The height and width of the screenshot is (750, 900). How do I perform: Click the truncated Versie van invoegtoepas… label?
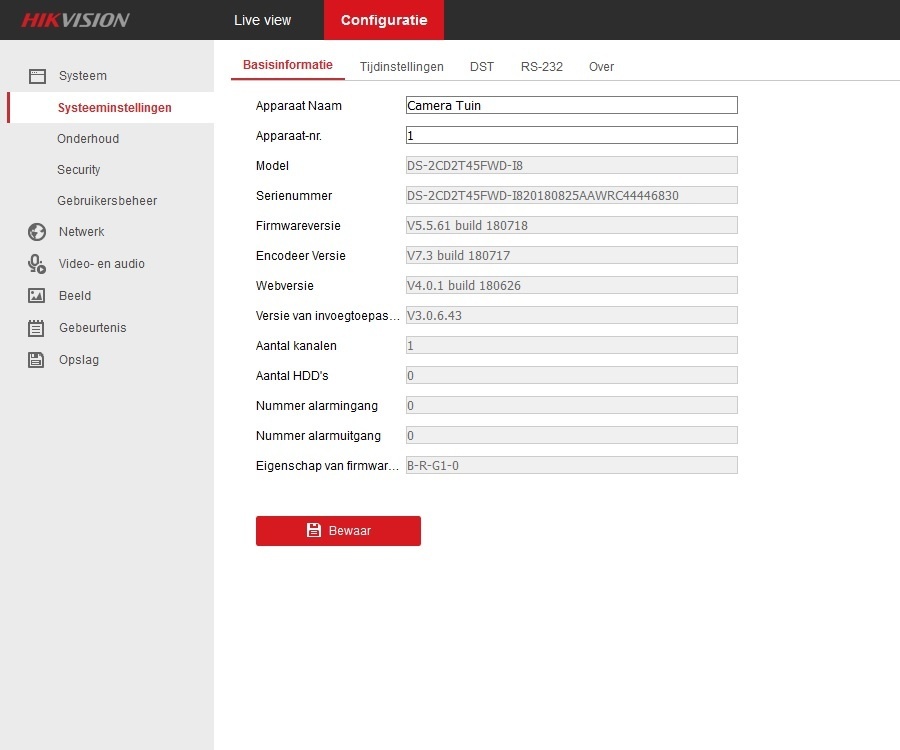(327, 316)
